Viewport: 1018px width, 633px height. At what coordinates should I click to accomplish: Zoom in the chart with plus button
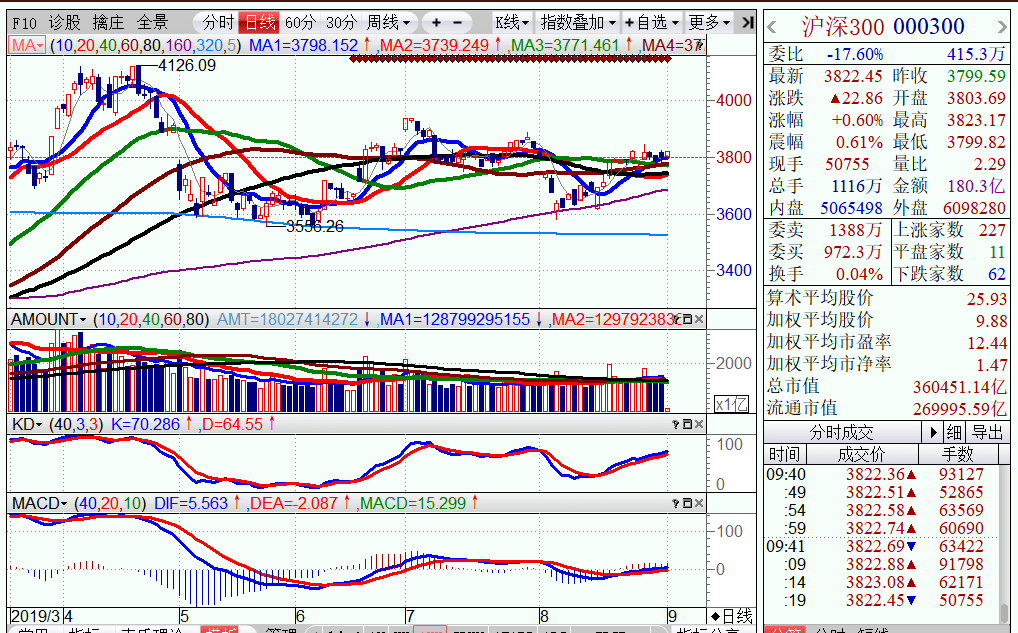(436, 23)
